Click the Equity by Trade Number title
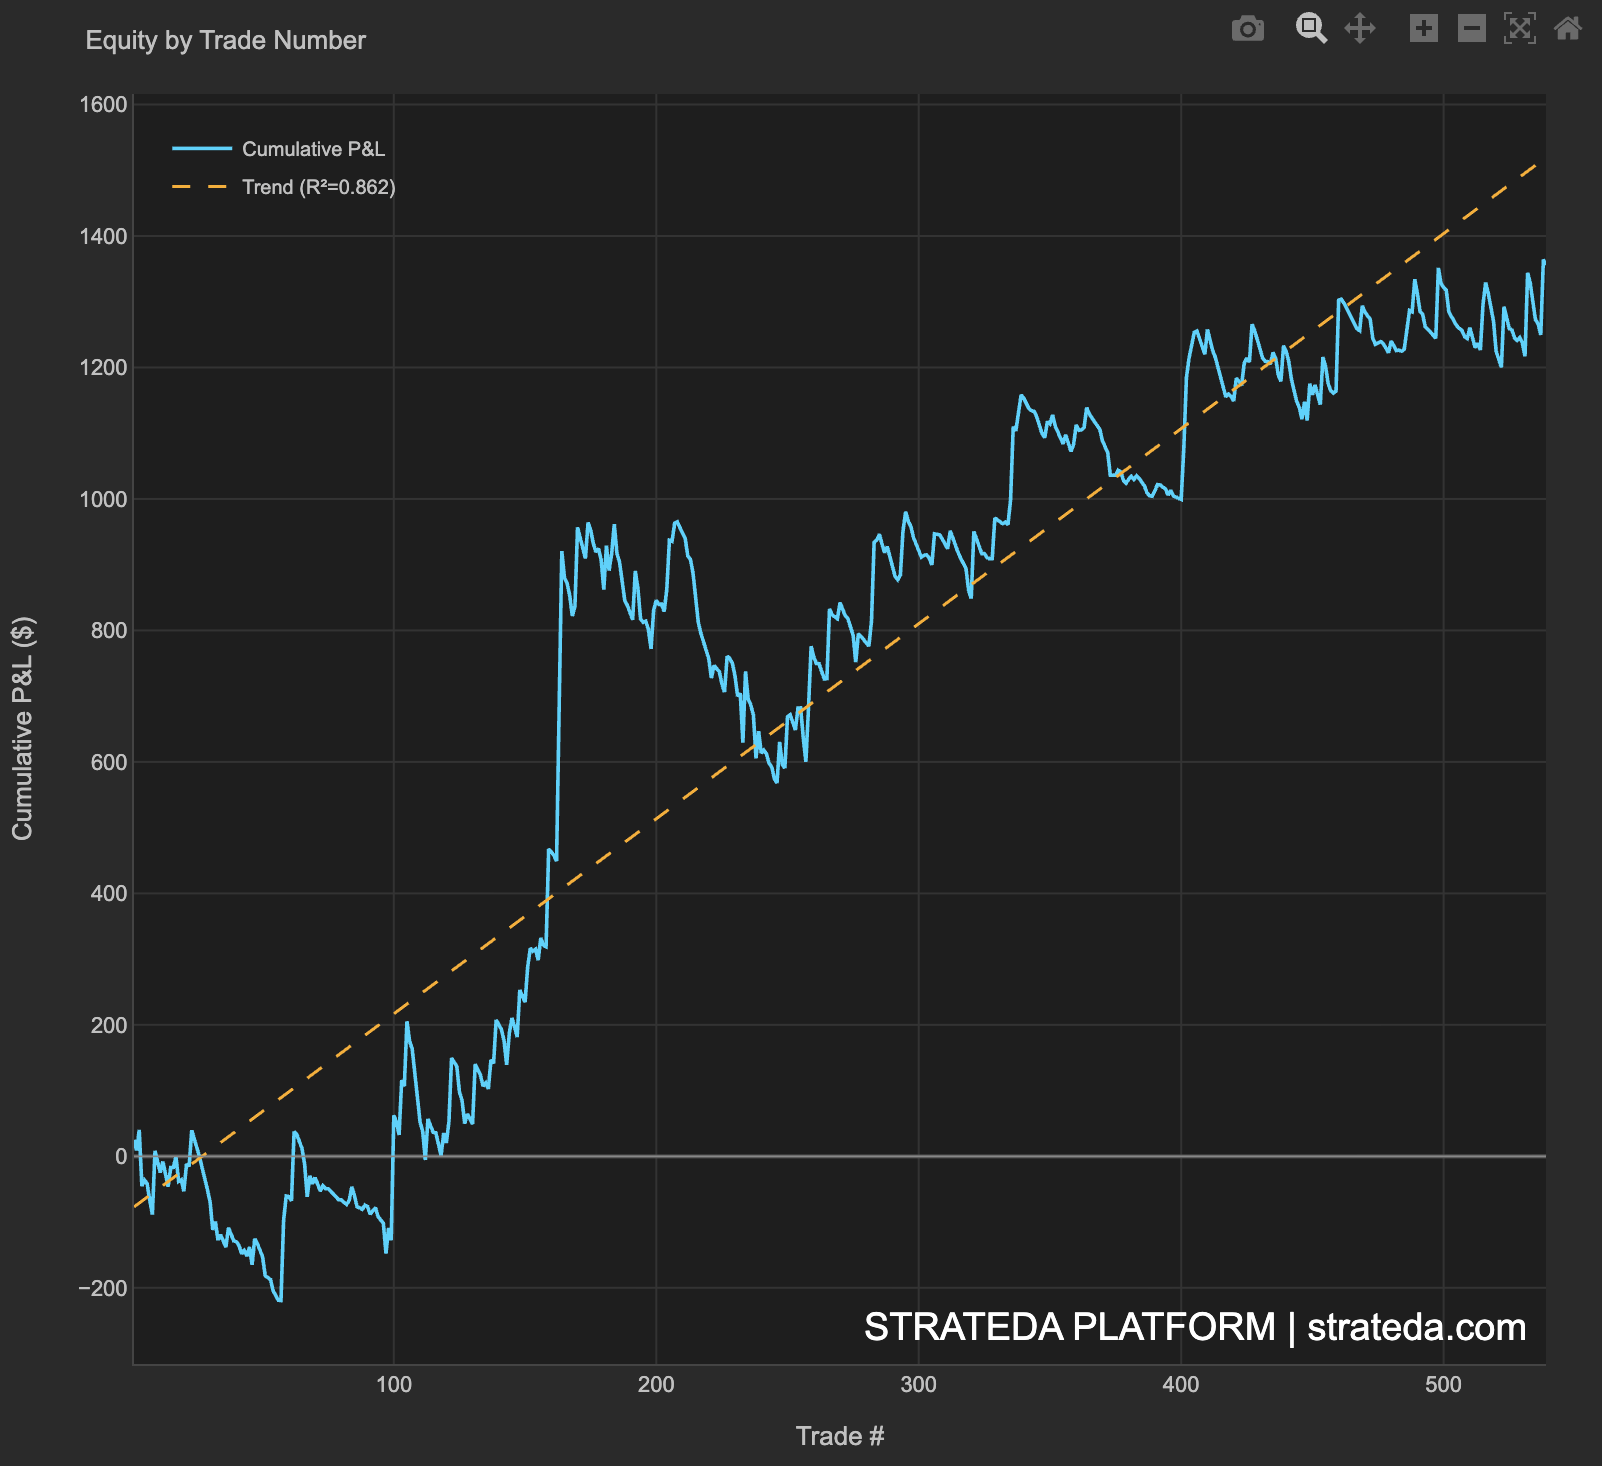This screenshot has width=1602, height=1466. pyautogui.click(x=225, y=40)
